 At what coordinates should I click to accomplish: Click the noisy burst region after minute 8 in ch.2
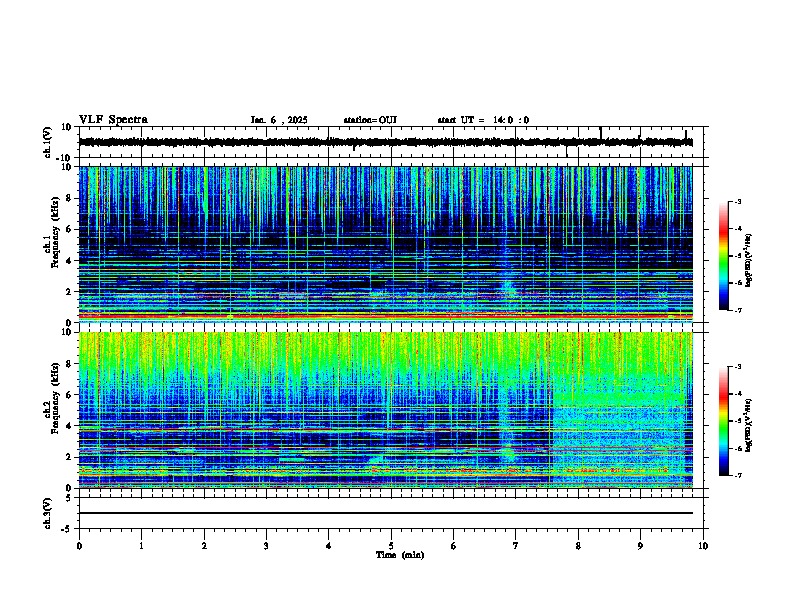(619, 429)
